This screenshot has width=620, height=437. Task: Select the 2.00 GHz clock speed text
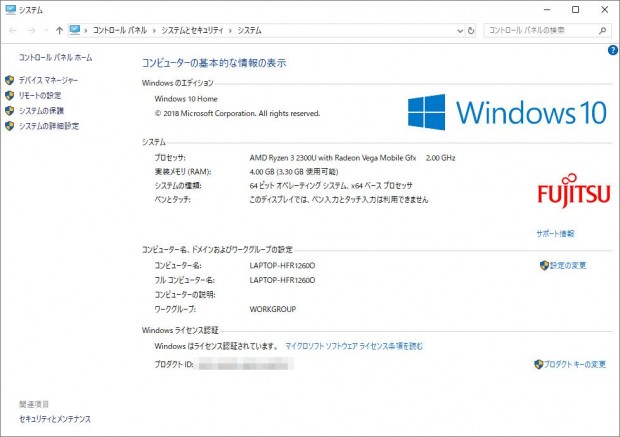point(440,158)
